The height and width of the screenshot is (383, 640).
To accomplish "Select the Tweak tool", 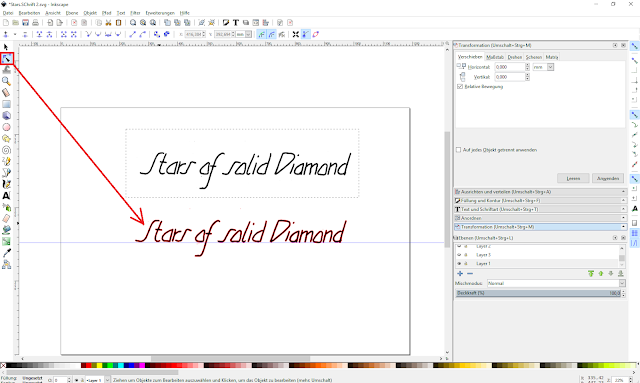I will (x=6, y=70).
